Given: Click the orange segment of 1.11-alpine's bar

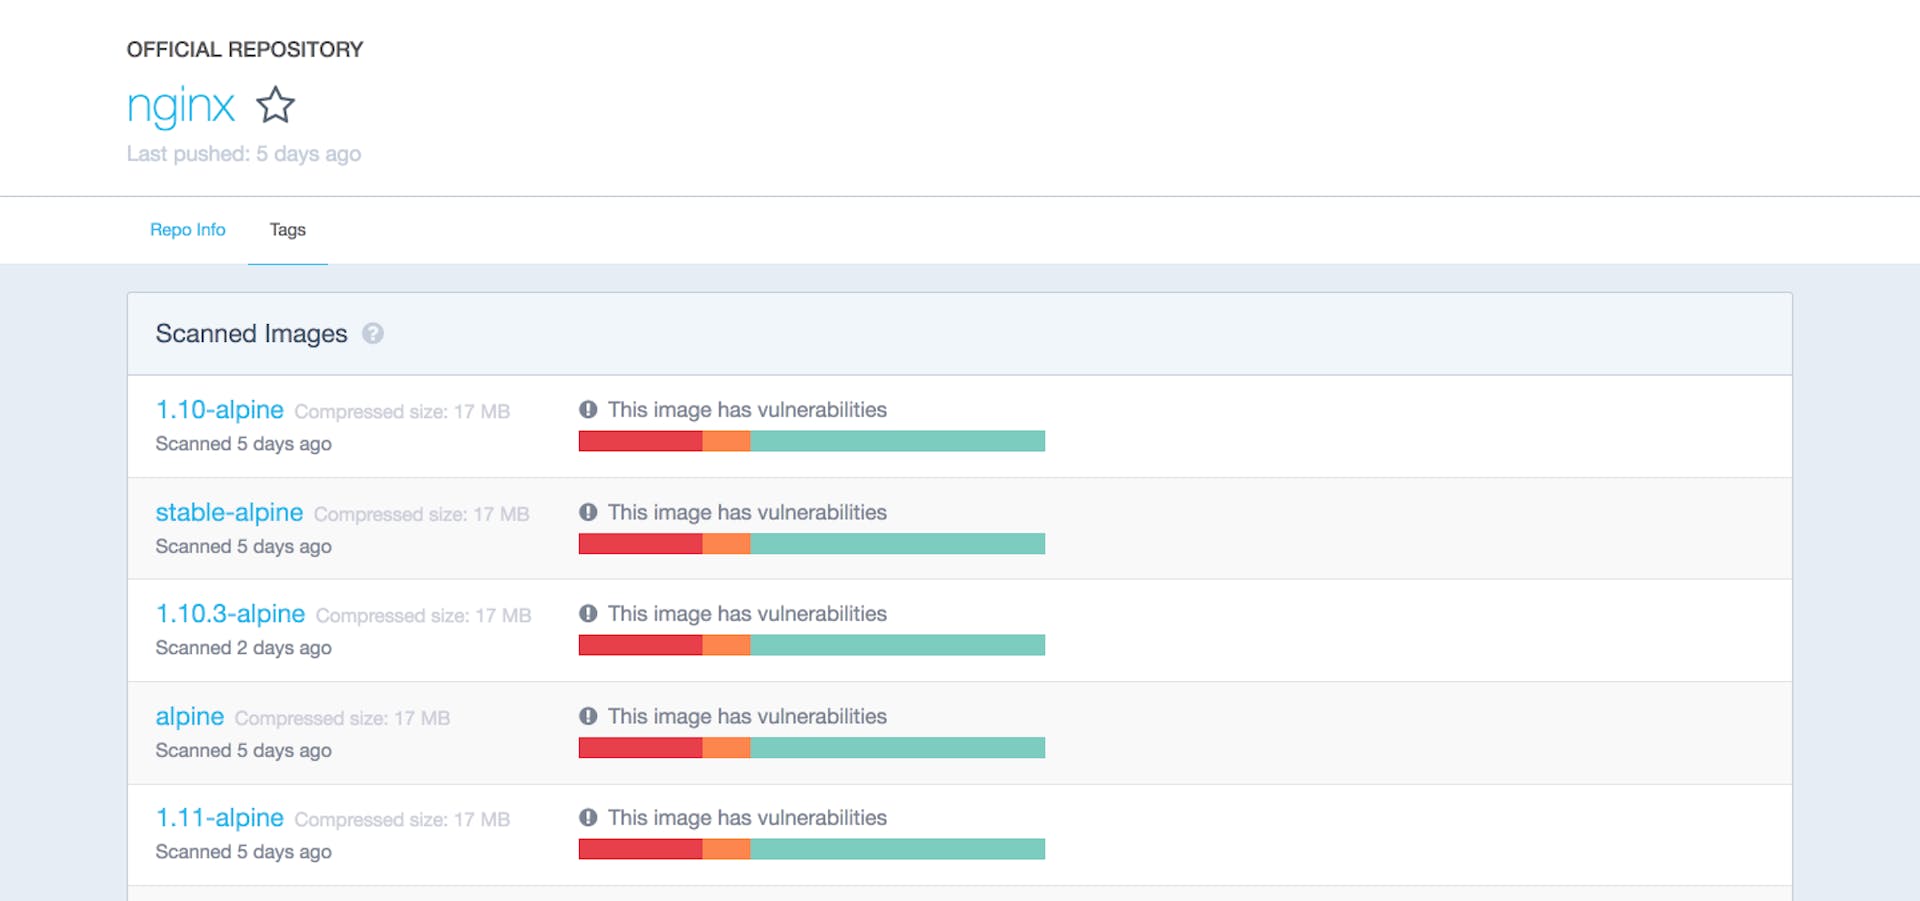Looking at the screenshot, I should (727, 849).
